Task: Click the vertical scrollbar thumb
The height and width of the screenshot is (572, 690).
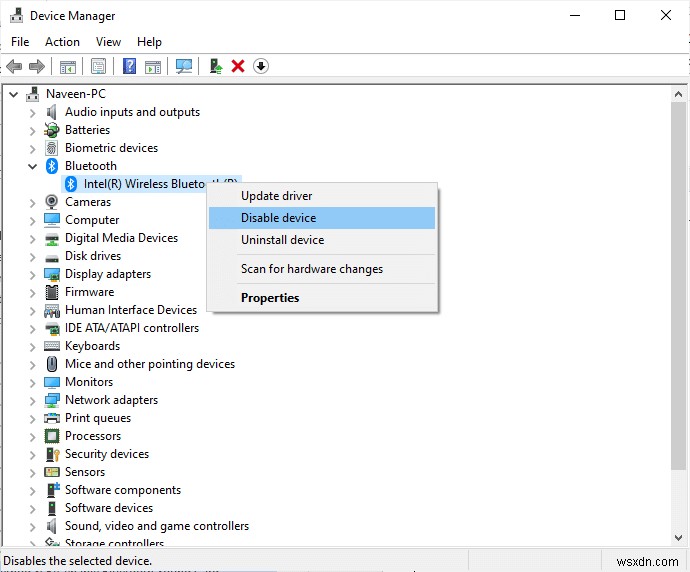Action: [678, 286]
